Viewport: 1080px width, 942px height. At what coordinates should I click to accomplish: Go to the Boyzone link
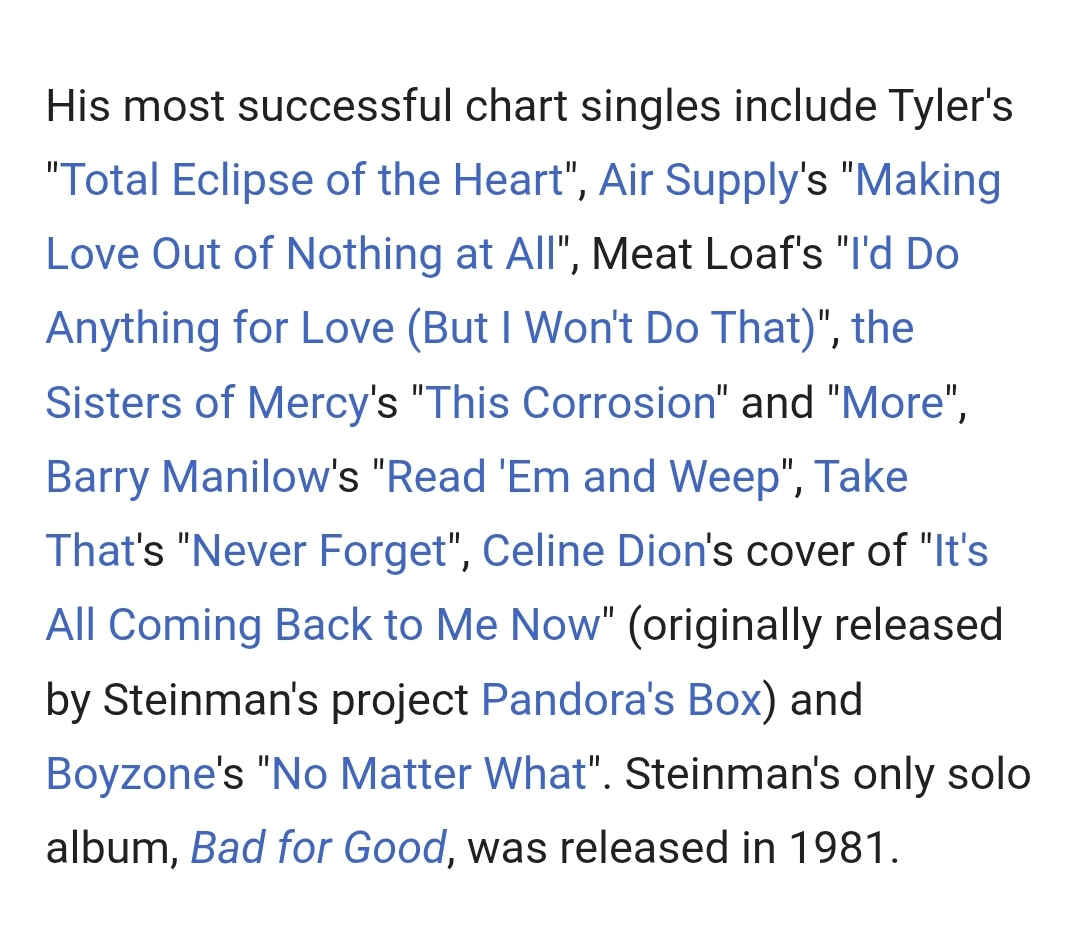(x=130, y=773)
